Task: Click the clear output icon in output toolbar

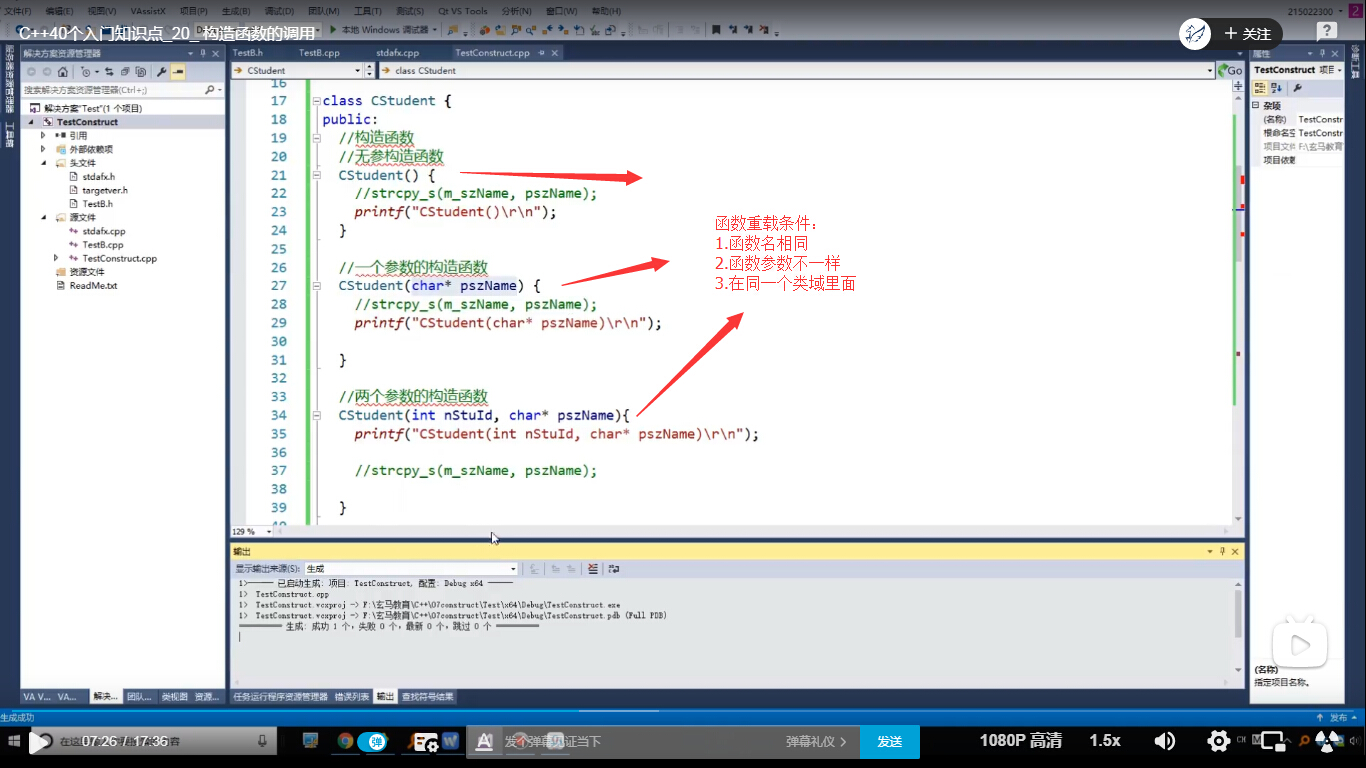Action: [593, 569]
